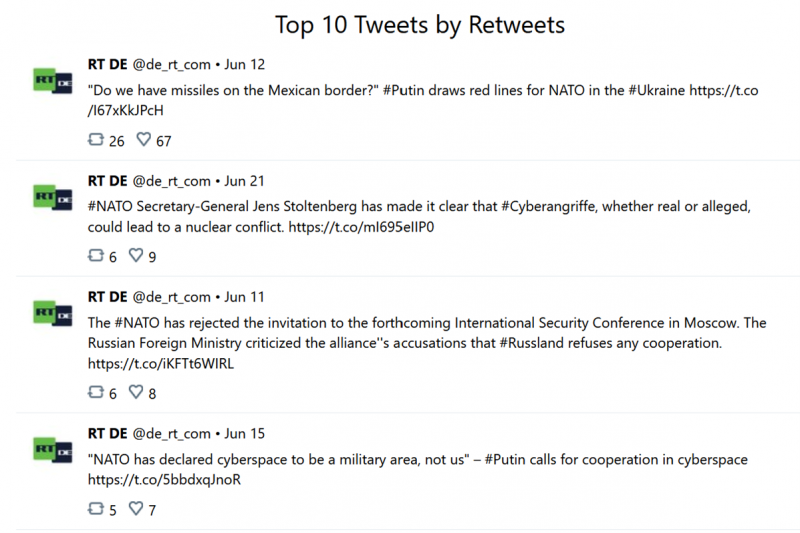Click retweet icon on Jun 15 tweet
Viewport: 800px width, 533px height.
click(96, 508)
